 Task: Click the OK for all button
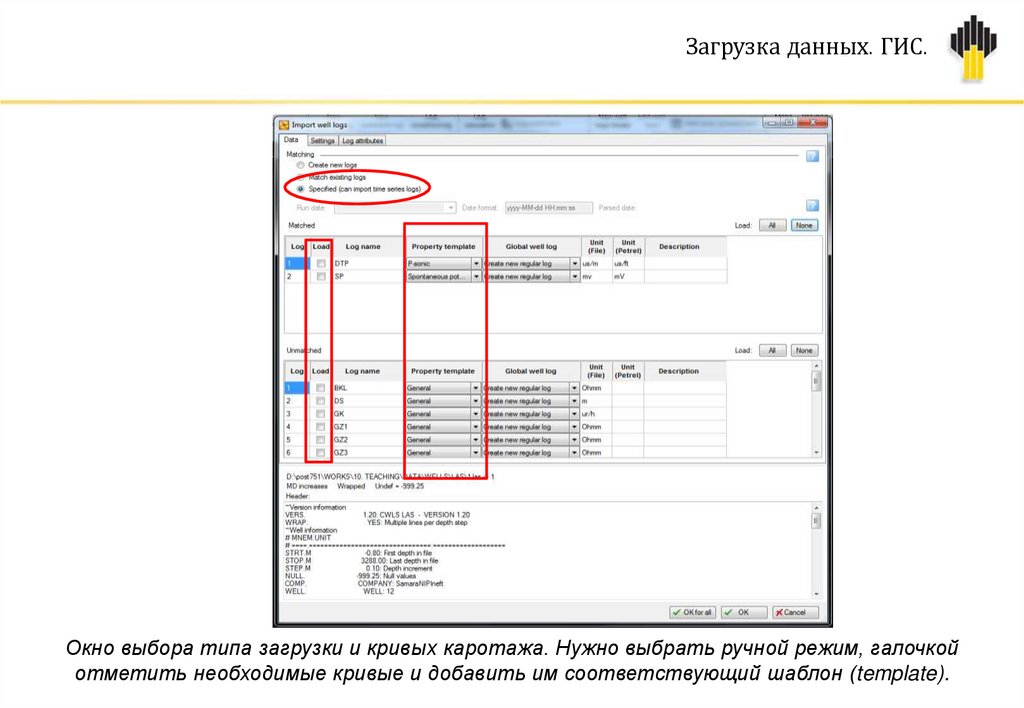692,613
